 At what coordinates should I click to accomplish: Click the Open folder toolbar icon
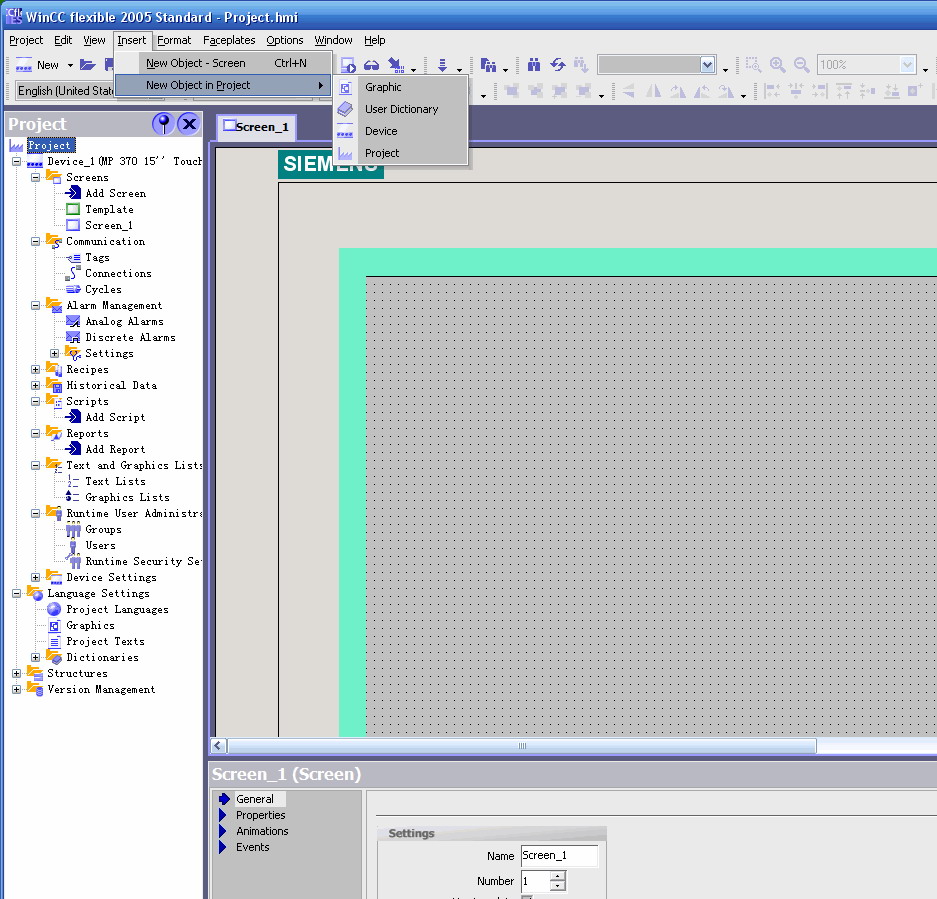coord(88,65)
